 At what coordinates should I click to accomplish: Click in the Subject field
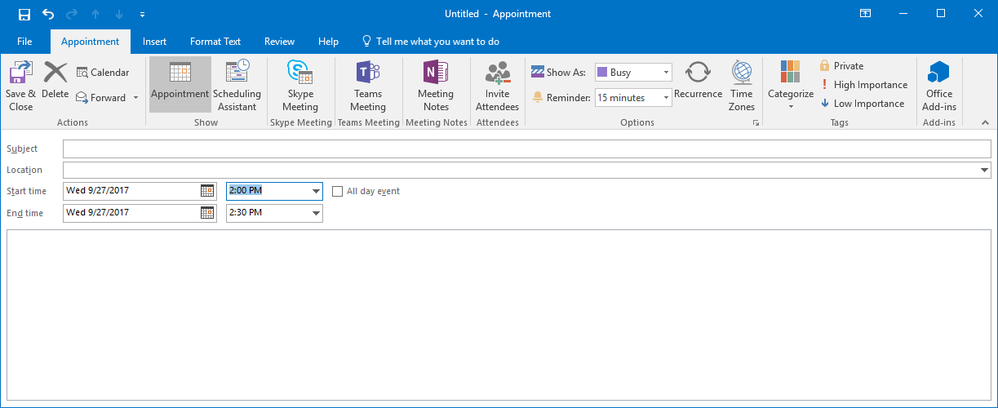pyautogui.click(x=527, y=148)
